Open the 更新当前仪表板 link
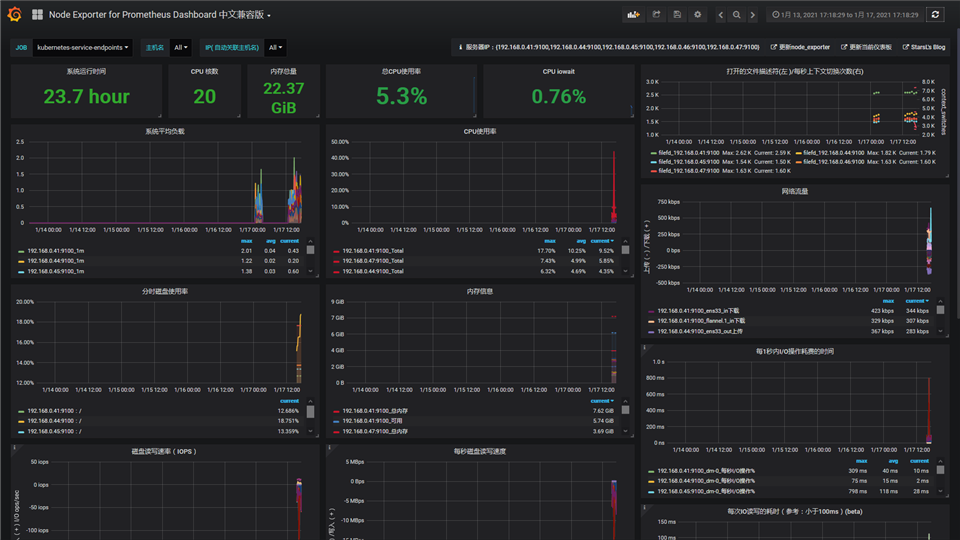This screenshot has width=960, height=540. click(x=866, y=47)
